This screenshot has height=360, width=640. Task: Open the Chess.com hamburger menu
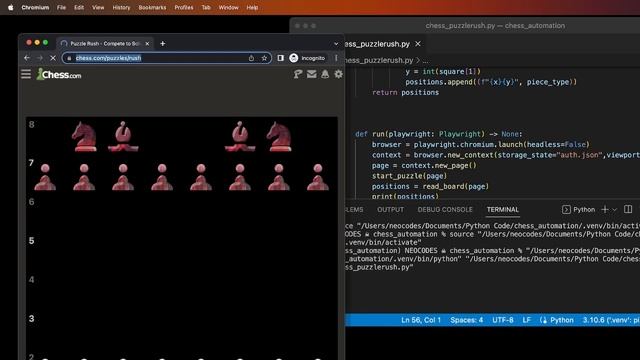[x=26, y=74]
